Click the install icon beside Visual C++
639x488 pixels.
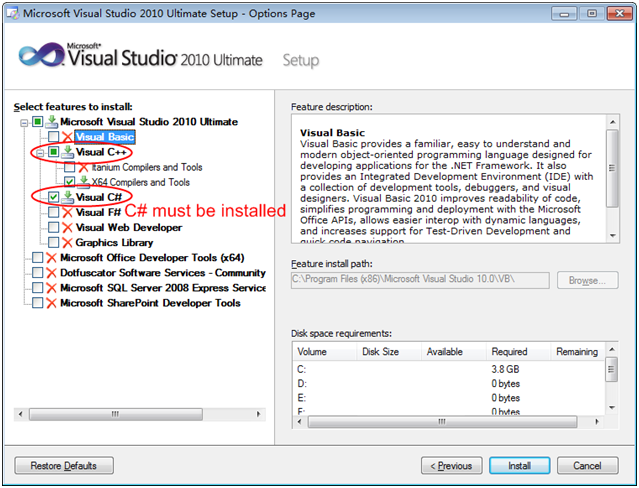tap(67, 152)
